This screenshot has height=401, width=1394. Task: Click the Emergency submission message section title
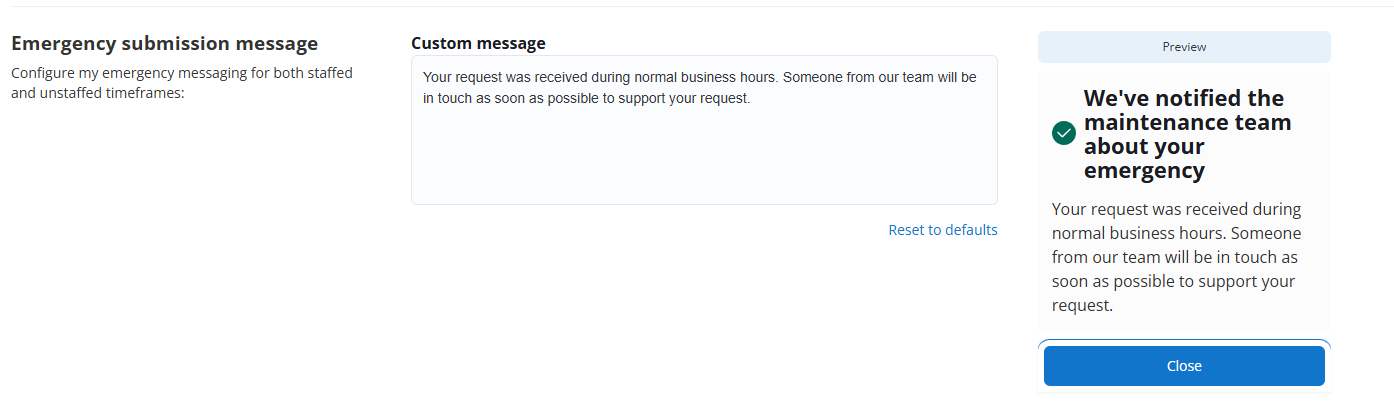point(164,43)
